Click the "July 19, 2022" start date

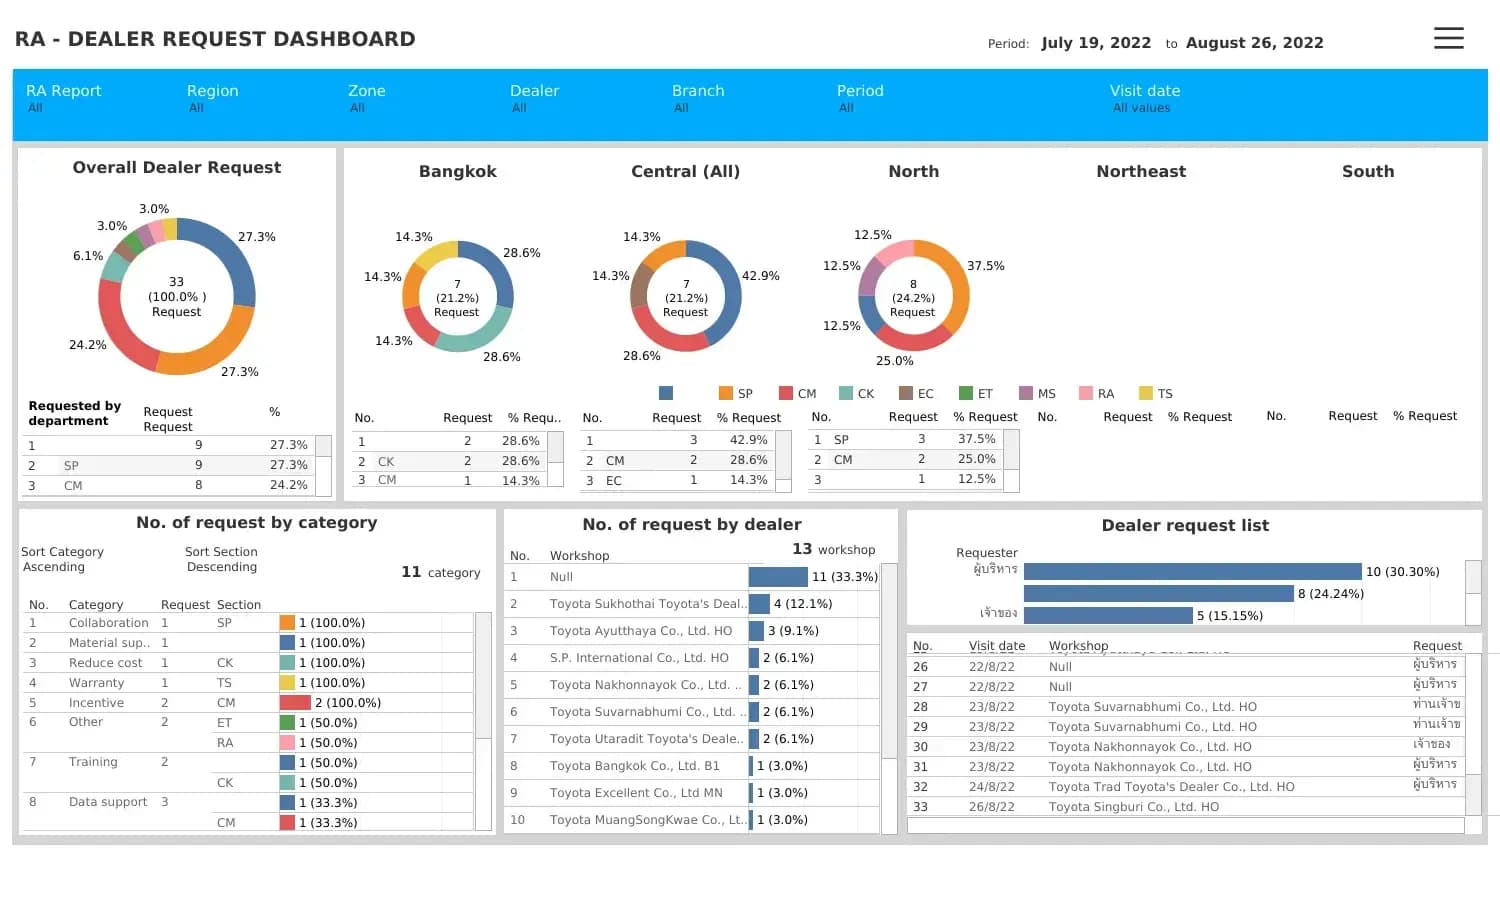pos(1096,43)
